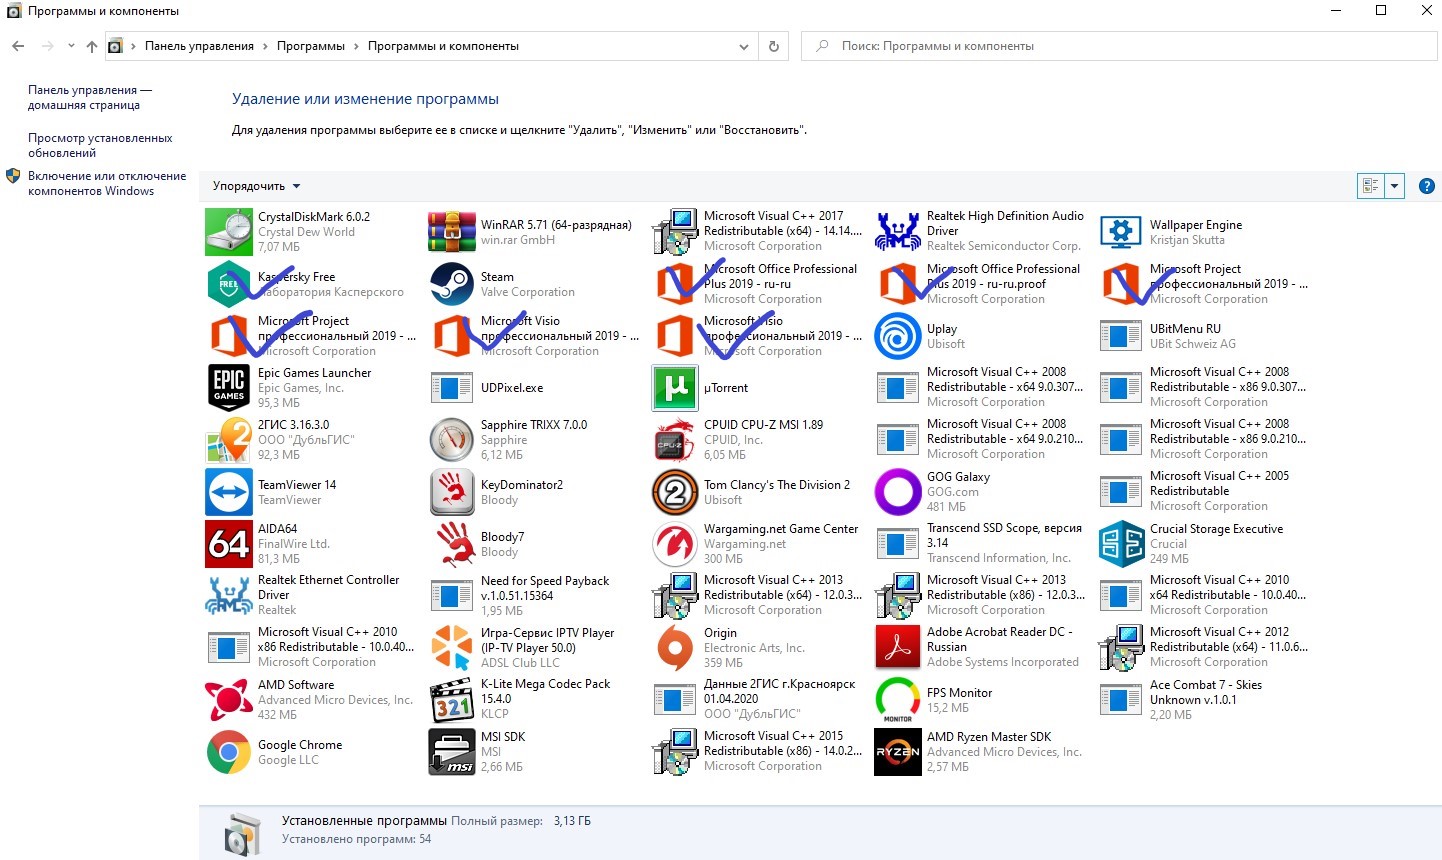Screen dimensions: 1442x860
Task: Click the Панель управления breadcrumb
Action: coord(199,46)
